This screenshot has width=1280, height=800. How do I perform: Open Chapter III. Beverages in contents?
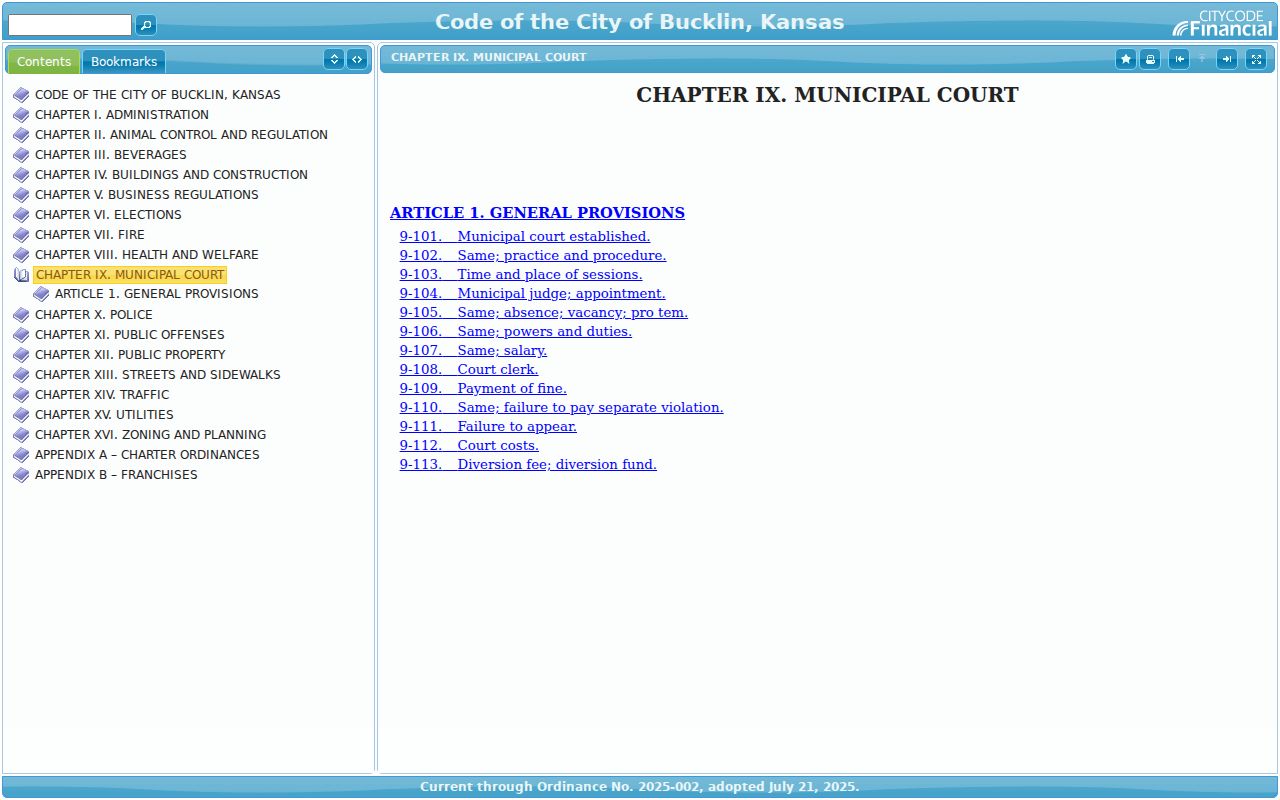(111, 155)
